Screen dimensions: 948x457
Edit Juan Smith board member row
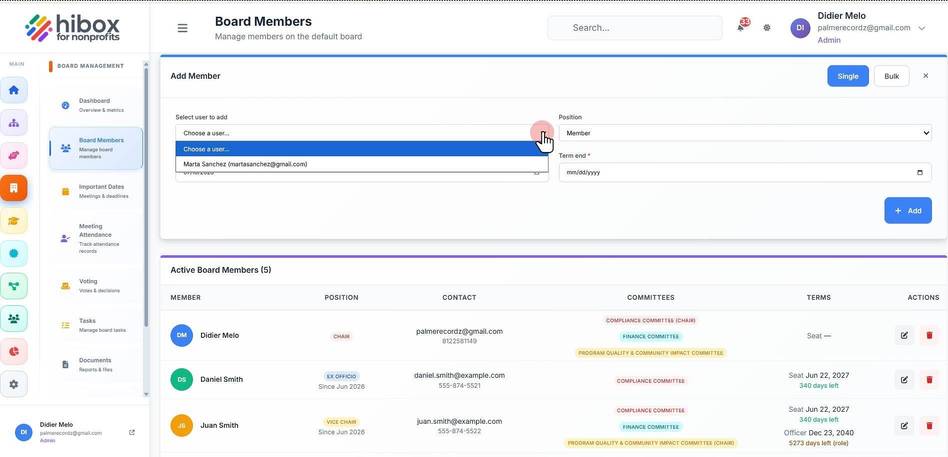904,426
